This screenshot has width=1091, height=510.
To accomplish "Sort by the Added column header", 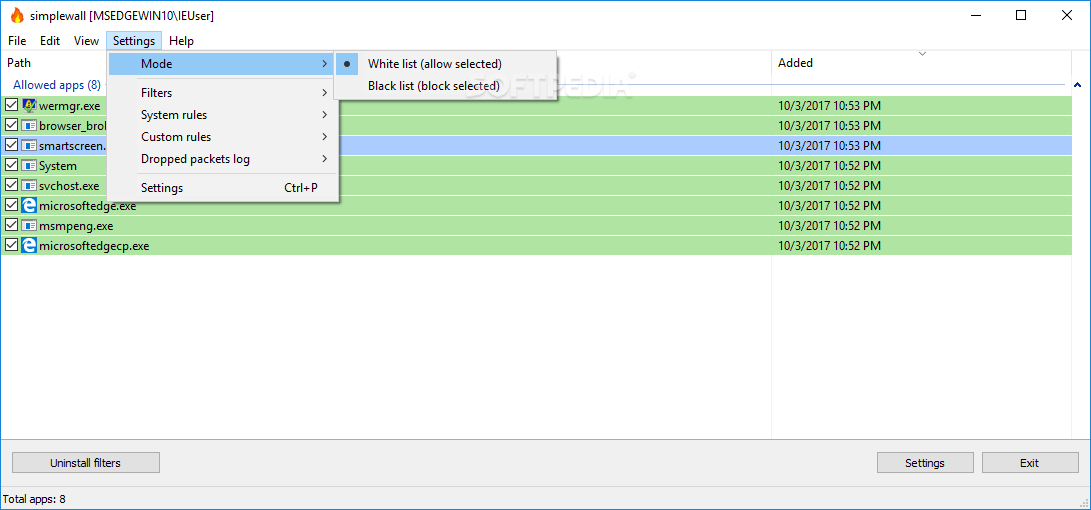I will coord(921,63).
